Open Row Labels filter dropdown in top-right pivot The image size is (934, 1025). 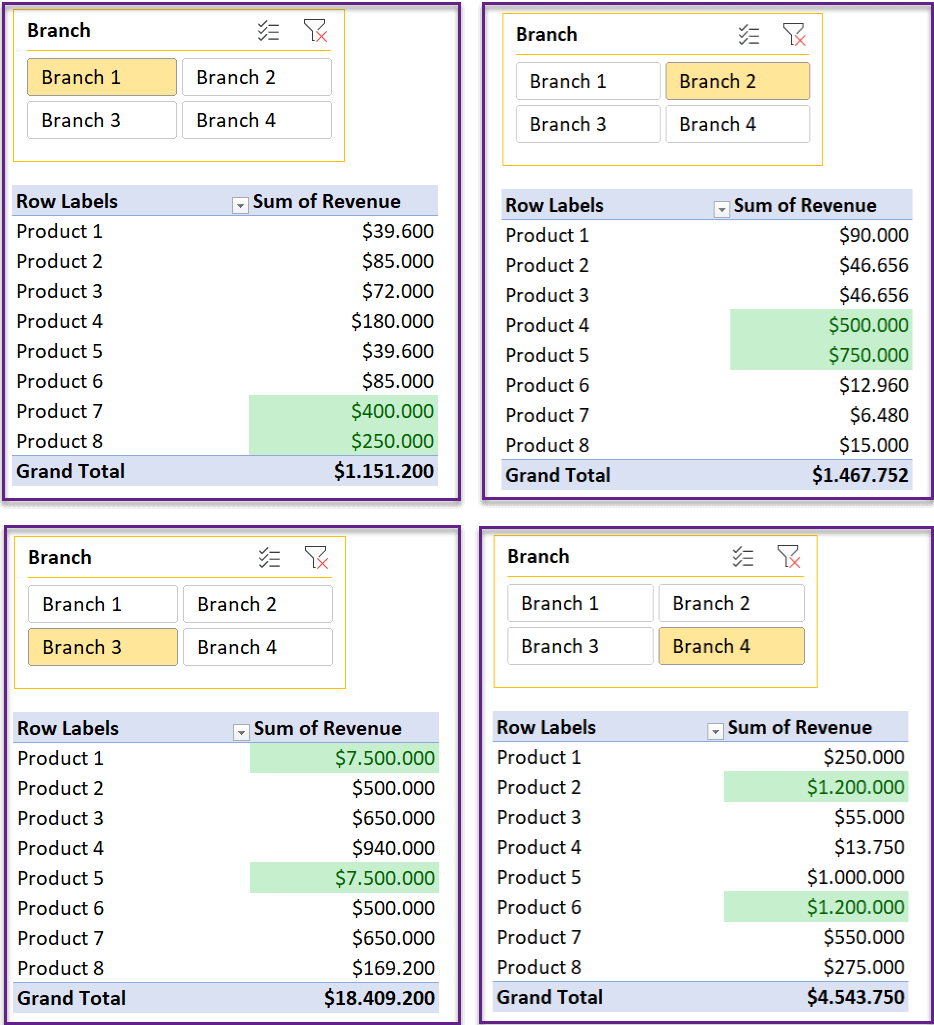tap(722, 209)
